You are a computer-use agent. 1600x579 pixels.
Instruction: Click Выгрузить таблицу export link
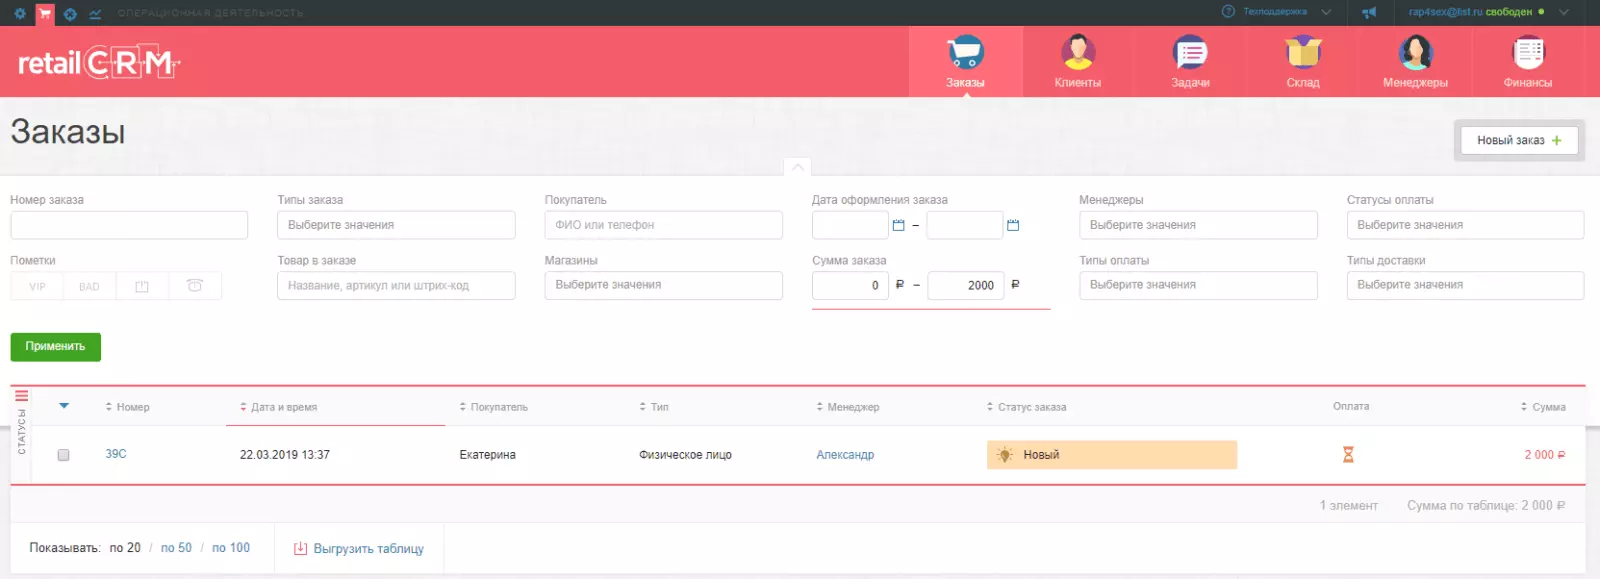click(x=369, y=549)
